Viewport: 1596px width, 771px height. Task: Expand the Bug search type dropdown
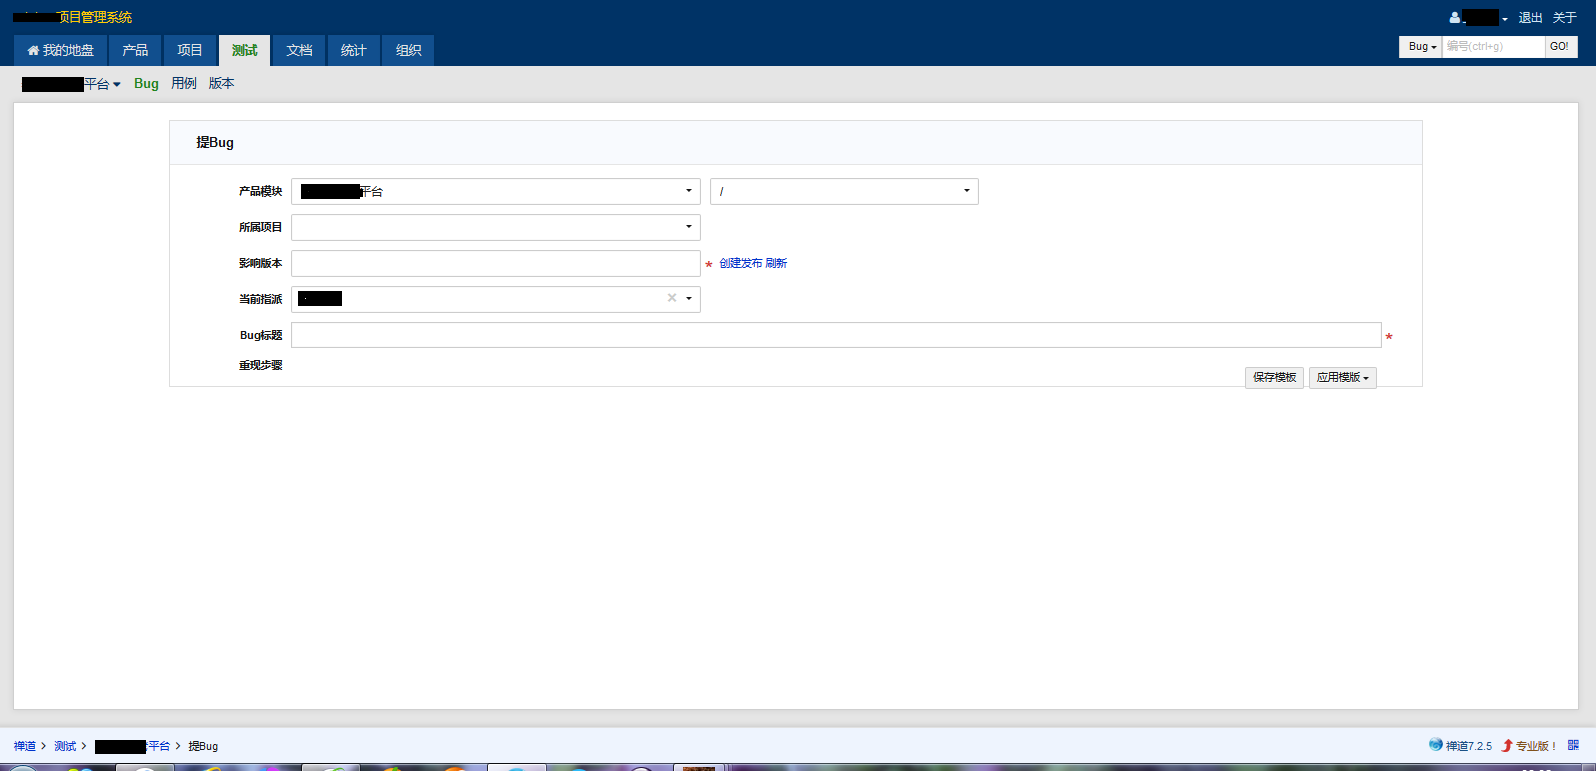point(1421,47)
